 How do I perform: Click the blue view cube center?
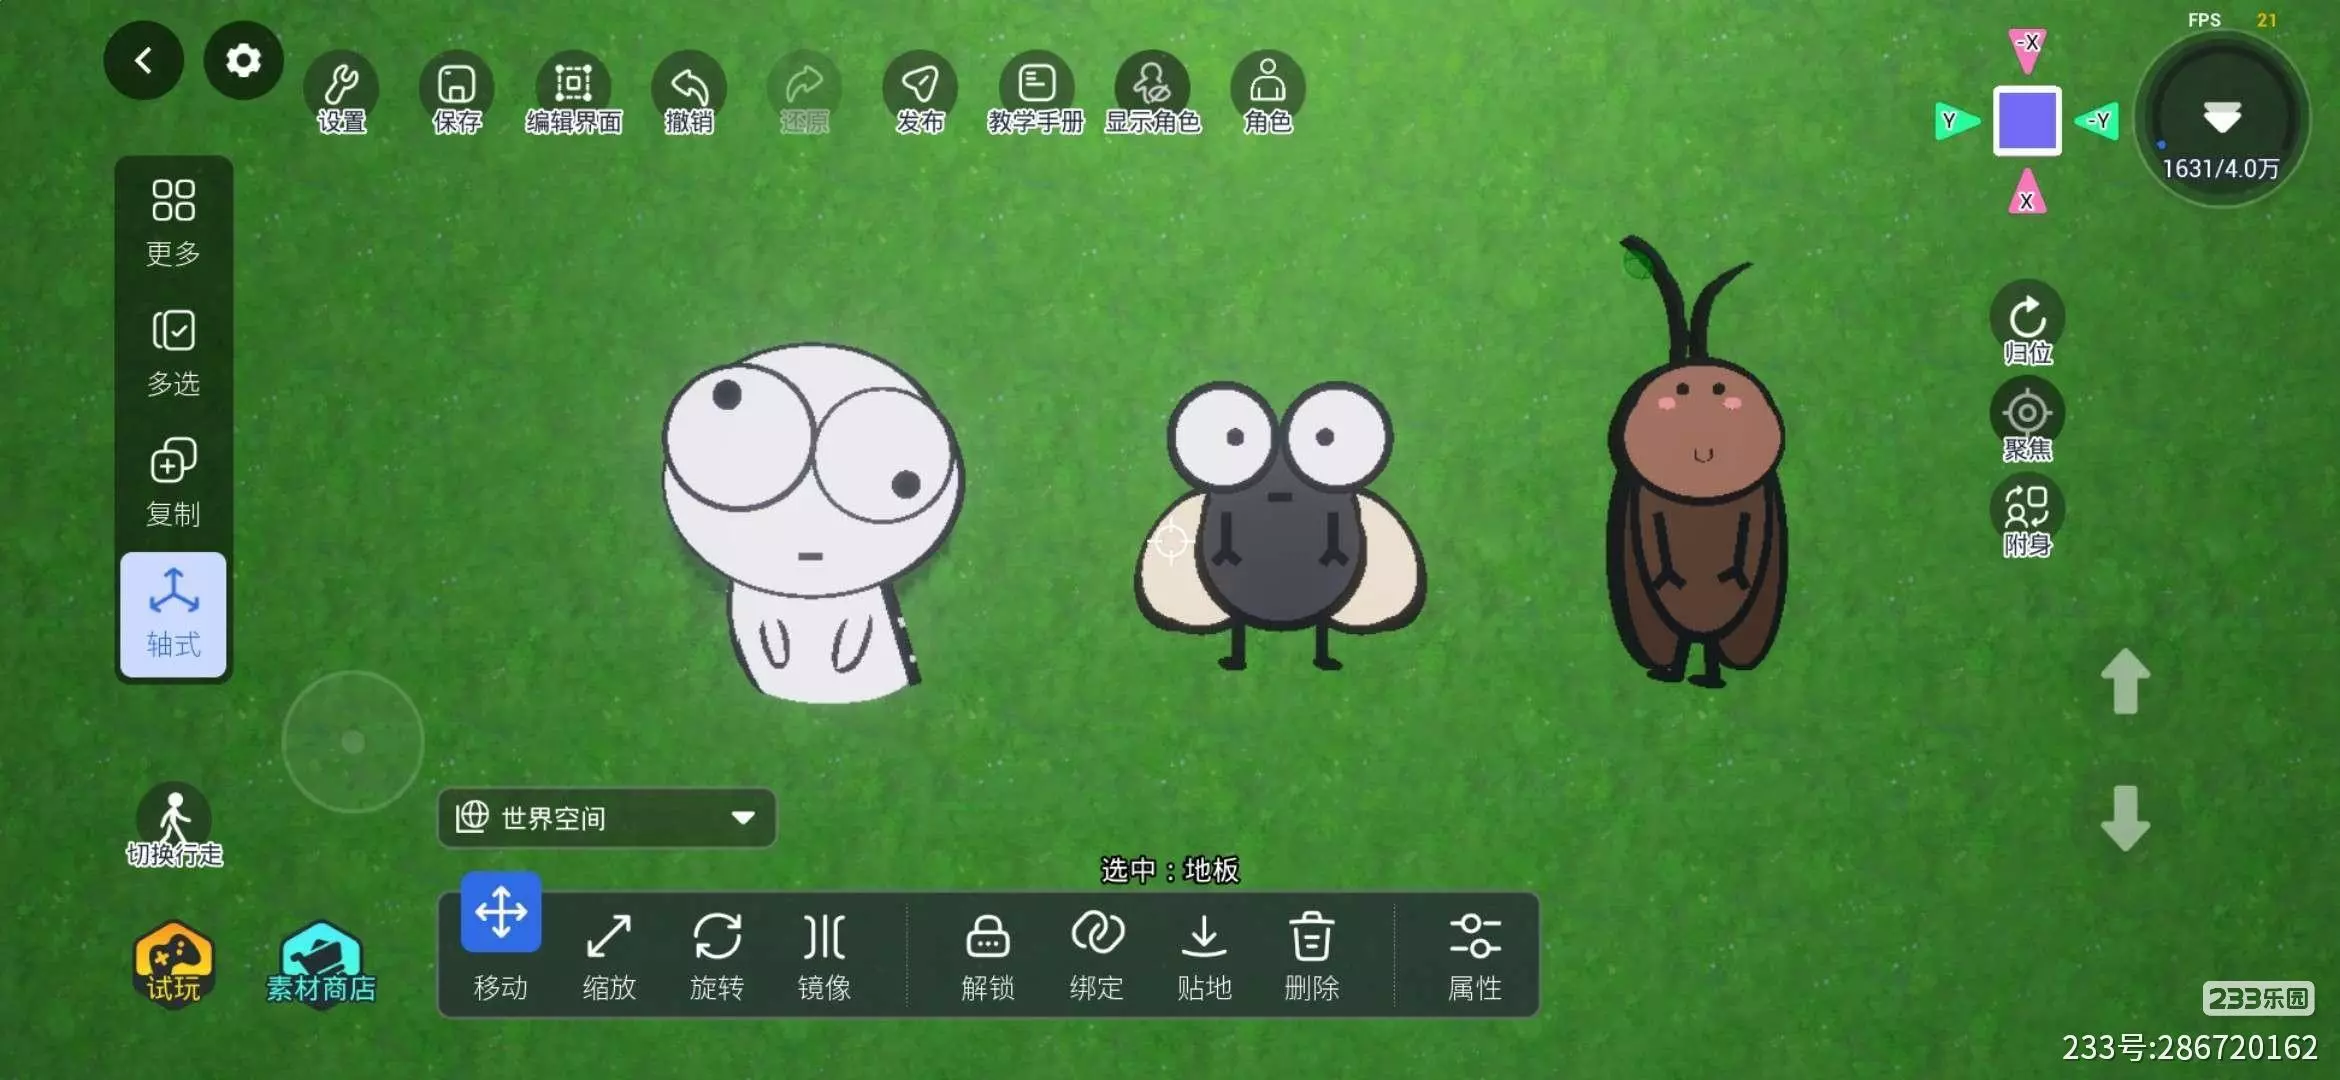tap(2027, 121)
